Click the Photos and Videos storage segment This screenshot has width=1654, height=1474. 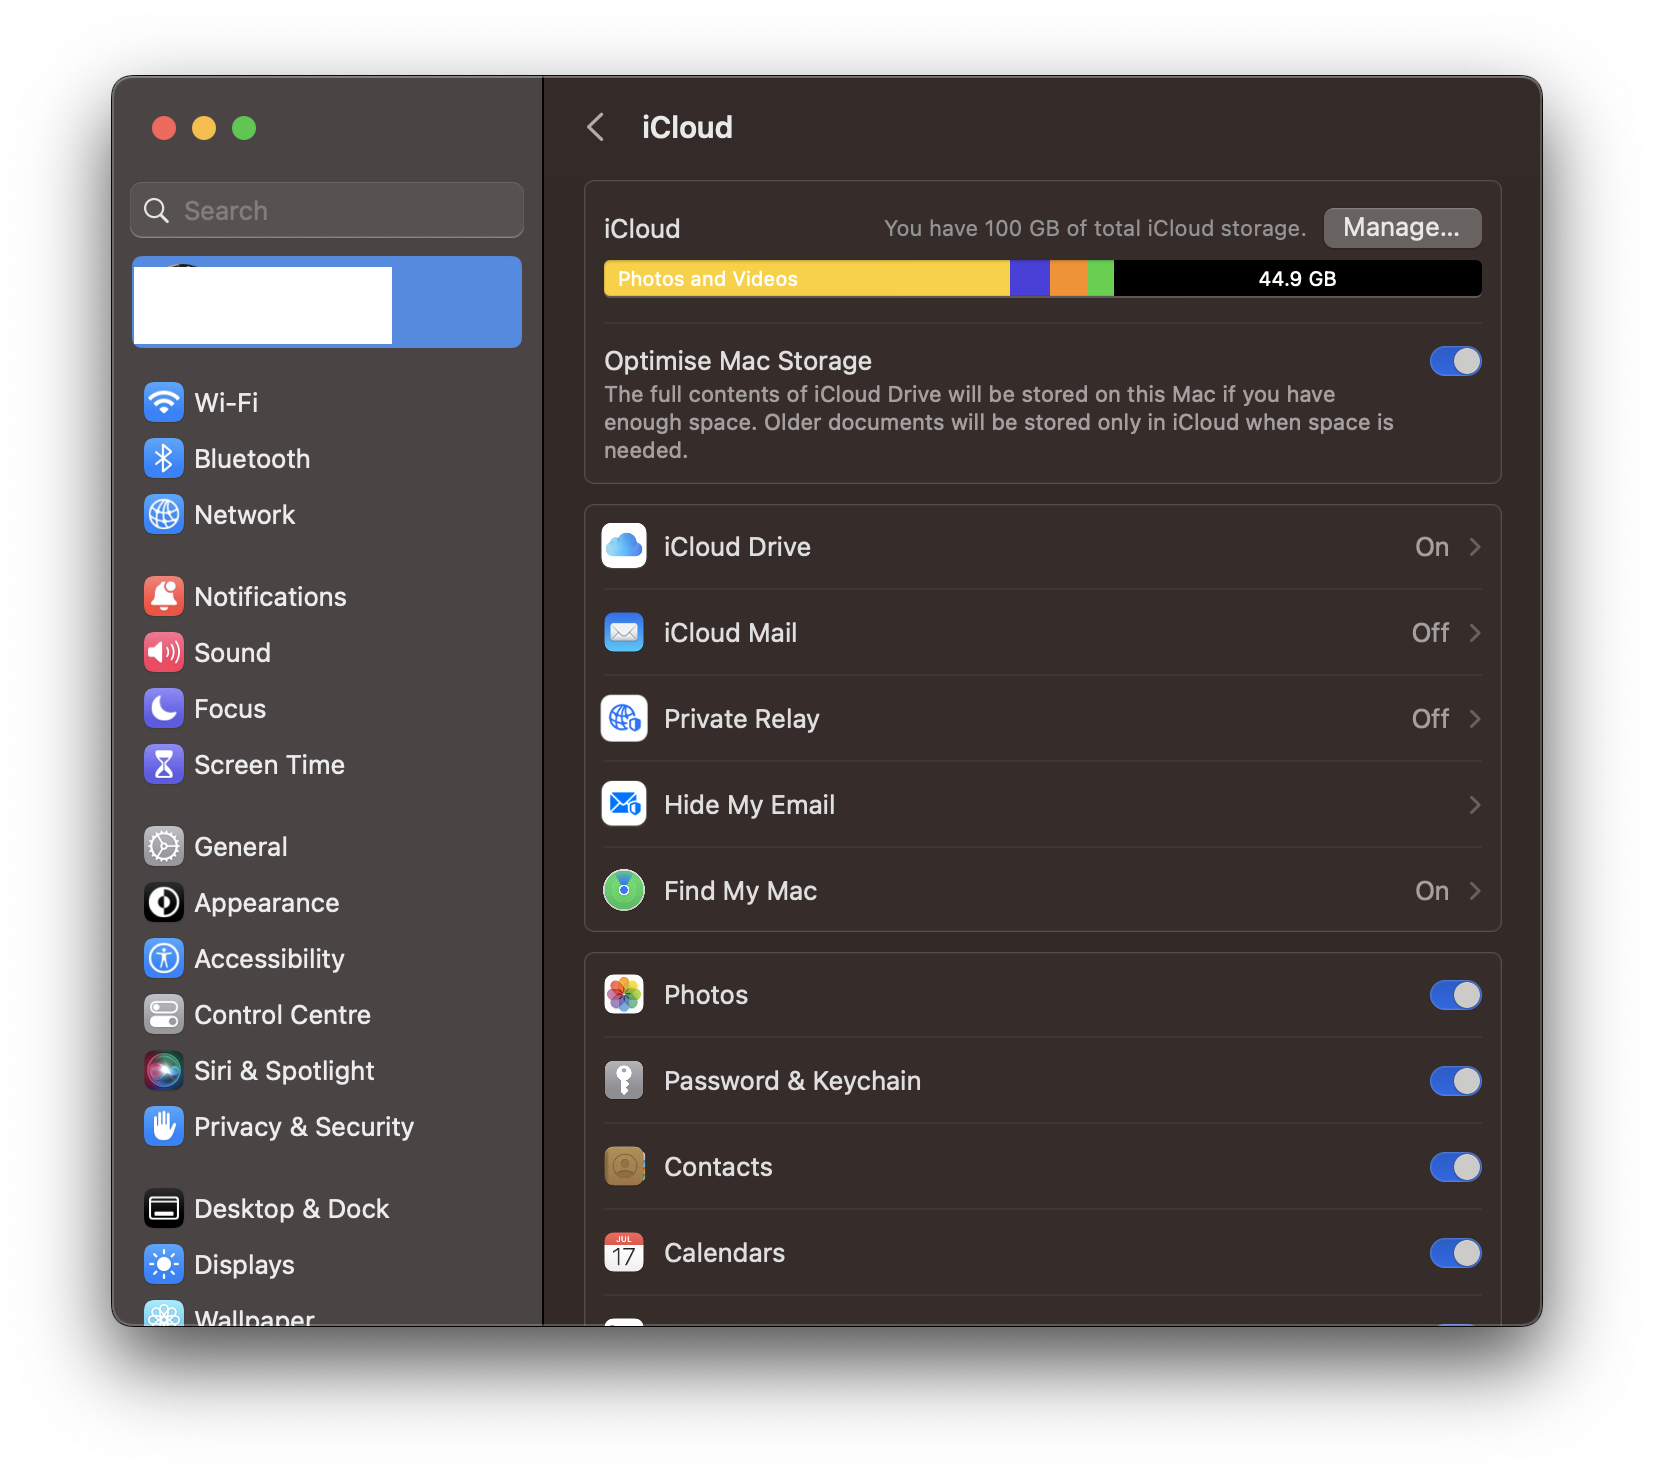point(807,278)
